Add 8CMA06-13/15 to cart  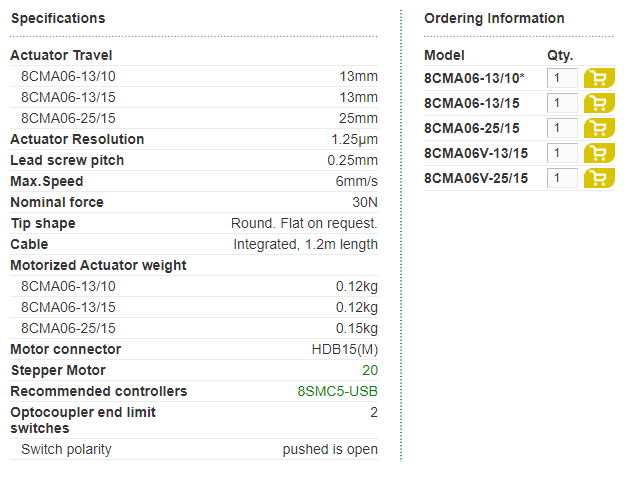click(599, 103)
